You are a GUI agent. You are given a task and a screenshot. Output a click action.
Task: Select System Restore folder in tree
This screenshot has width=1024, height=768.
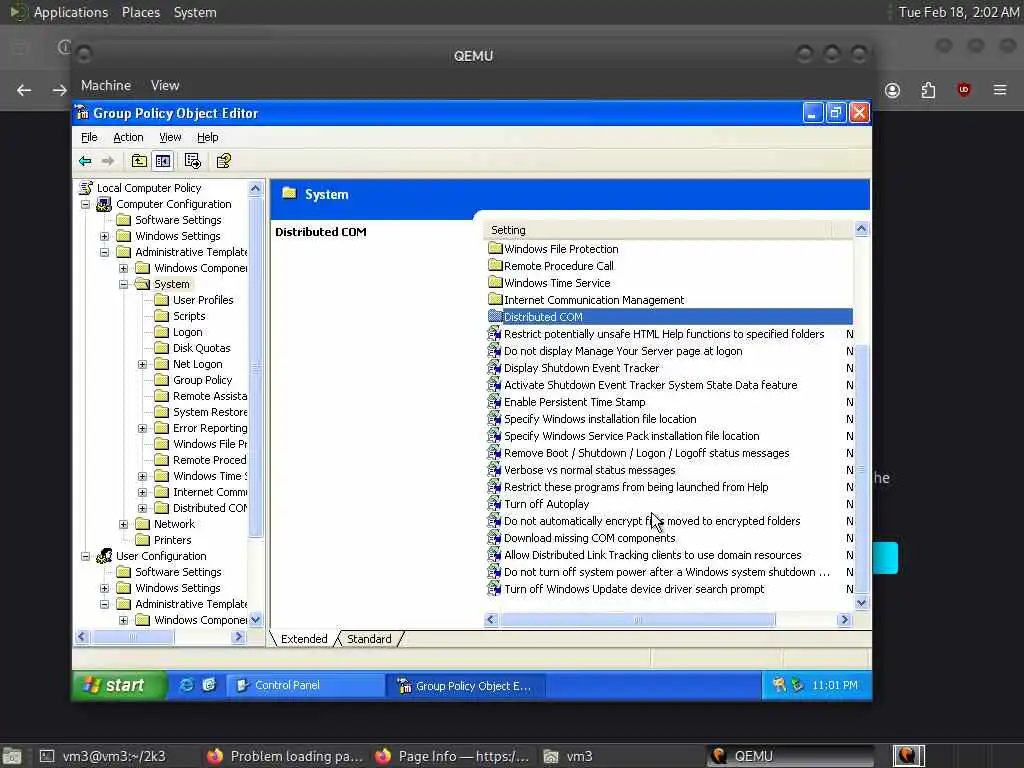coord(209,412)
